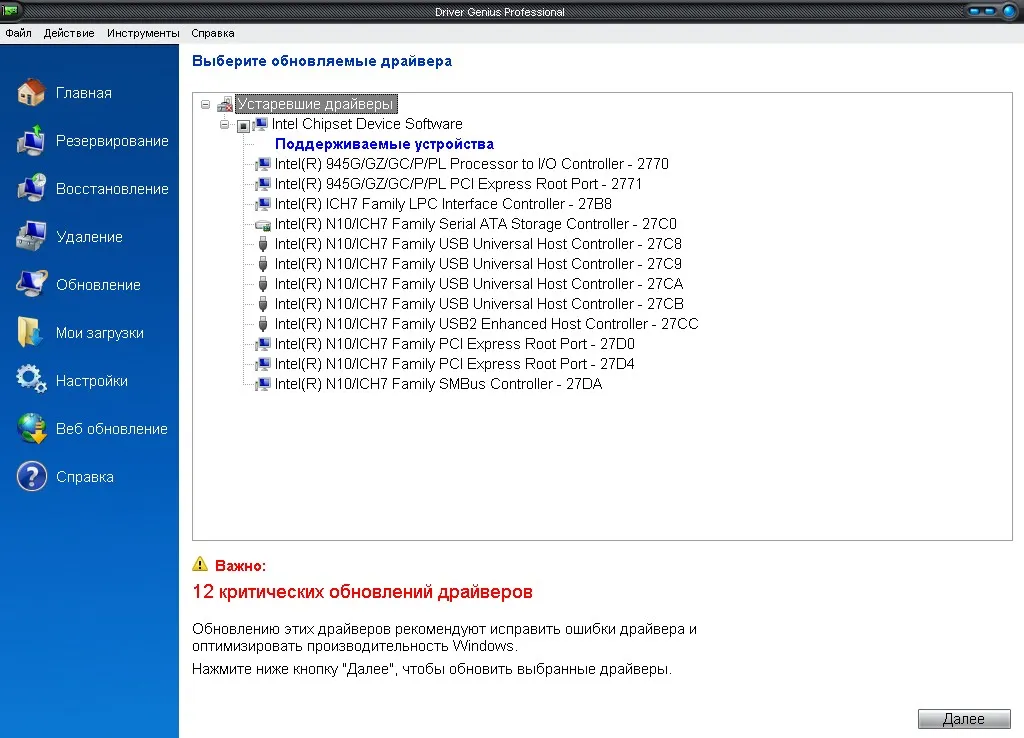1024x738 pixels.
Task: Click USB plug icon for controller 27C9
Action: pos(263,265)
